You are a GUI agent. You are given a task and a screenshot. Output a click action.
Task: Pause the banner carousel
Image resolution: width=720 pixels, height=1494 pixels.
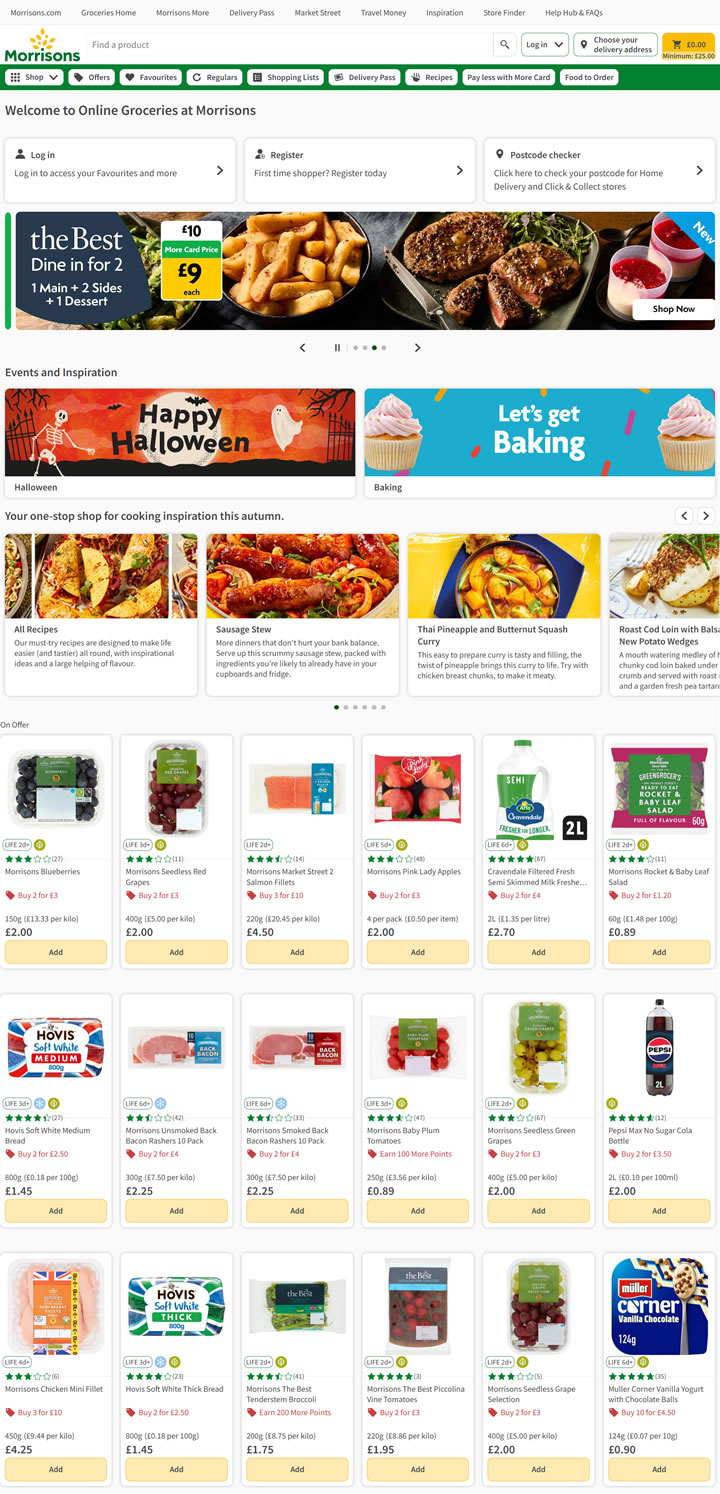[337, 348]
